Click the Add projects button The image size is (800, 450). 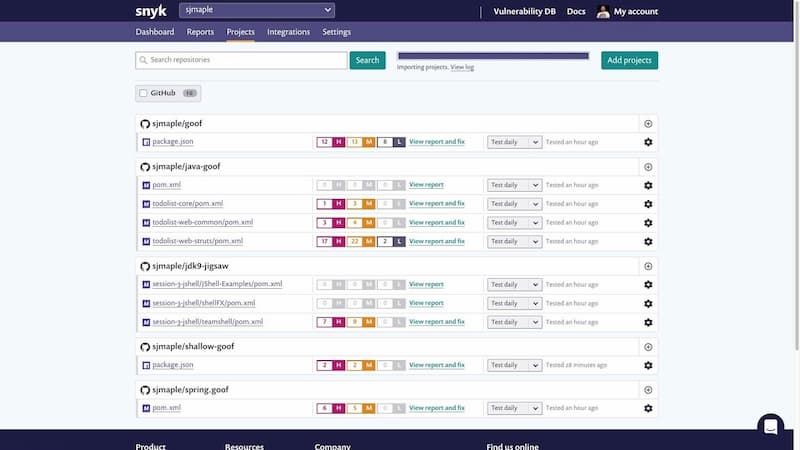629,60
